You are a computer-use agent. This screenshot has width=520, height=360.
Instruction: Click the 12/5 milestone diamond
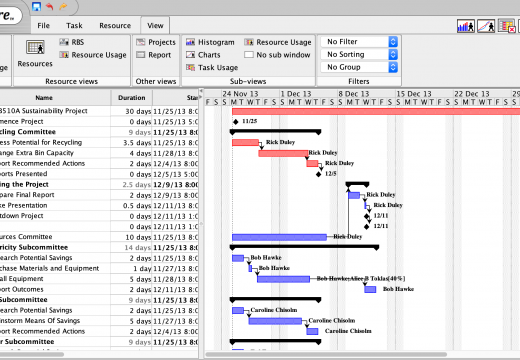(x=318, y=174)
